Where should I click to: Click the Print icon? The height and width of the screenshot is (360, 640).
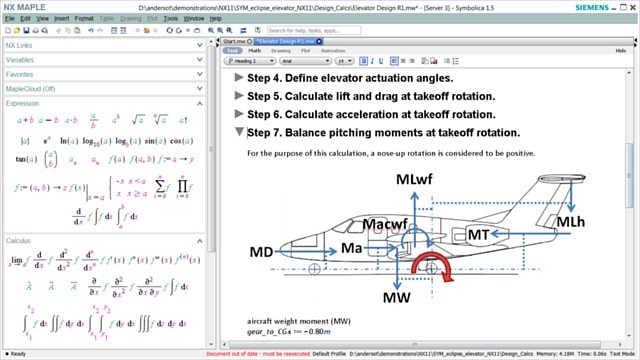[36, 31]
